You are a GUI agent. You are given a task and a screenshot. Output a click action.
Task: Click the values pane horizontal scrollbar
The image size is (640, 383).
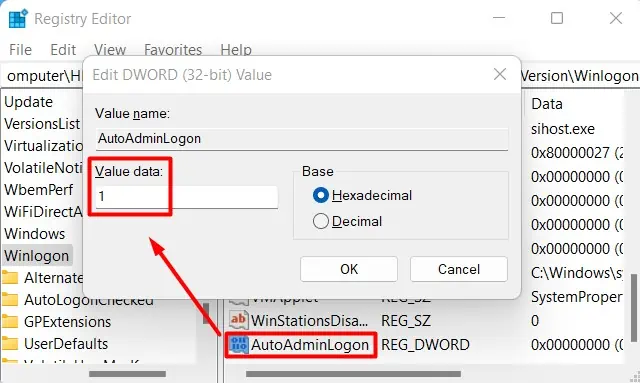353,374
